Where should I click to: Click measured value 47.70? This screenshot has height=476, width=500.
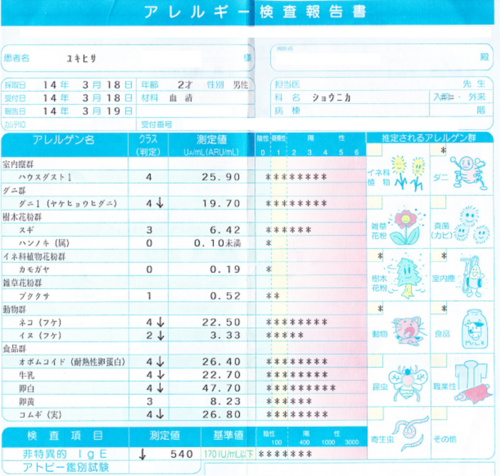pos(221,388)
